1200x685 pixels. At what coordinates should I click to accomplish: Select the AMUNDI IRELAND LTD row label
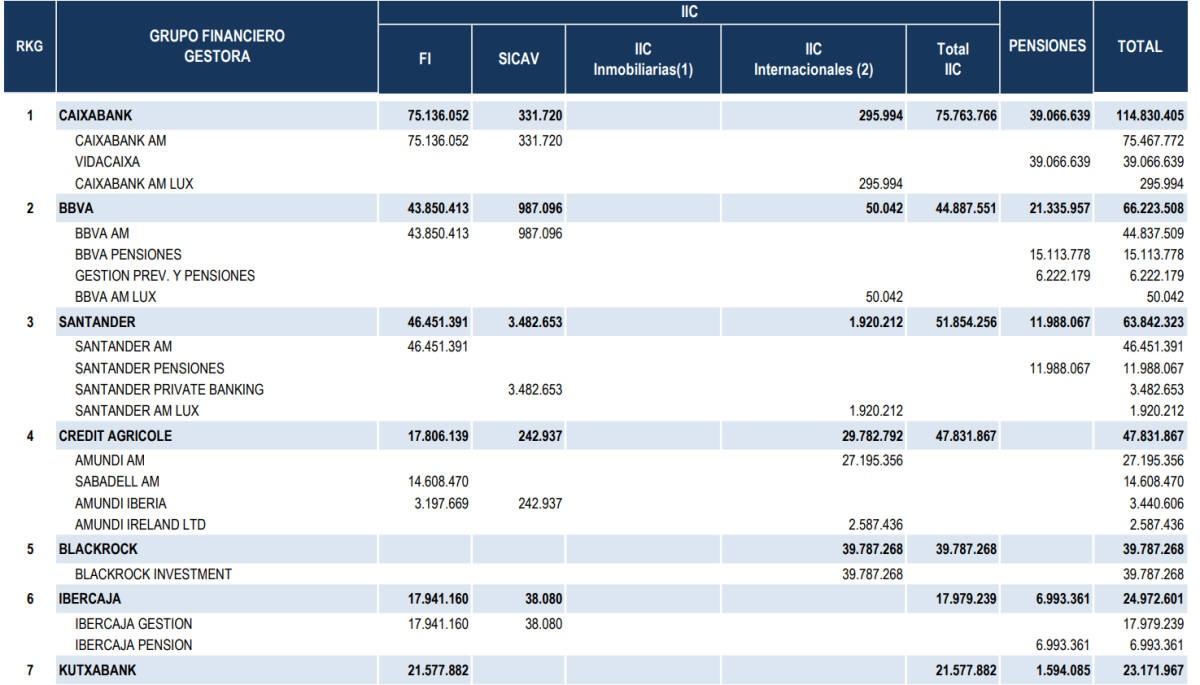[140, 525]
